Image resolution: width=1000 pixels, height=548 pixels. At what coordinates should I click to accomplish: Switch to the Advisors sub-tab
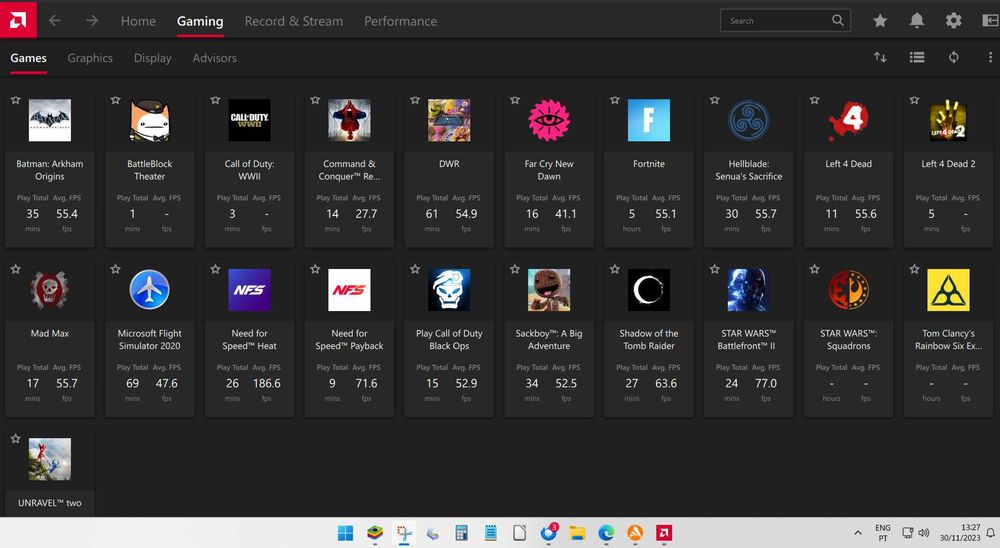point(214,57)
